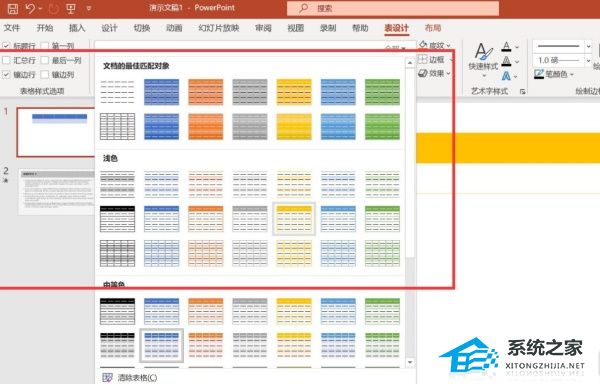Open the 笔颜色 pen color picker

tap(554, 74)
